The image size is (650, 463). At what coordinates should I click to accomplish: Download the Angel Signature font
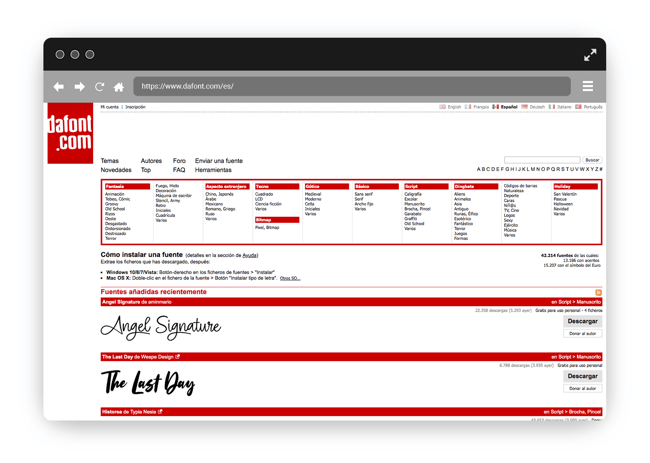(x=582, y=321)
